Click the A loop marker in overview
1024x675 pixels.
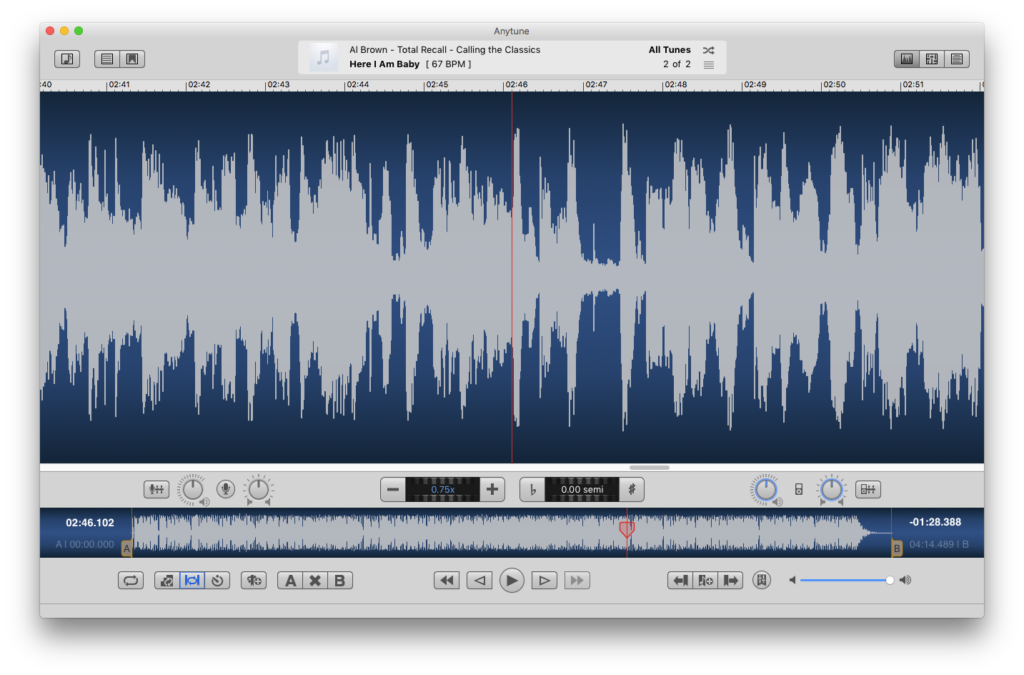tap(127, 548)
